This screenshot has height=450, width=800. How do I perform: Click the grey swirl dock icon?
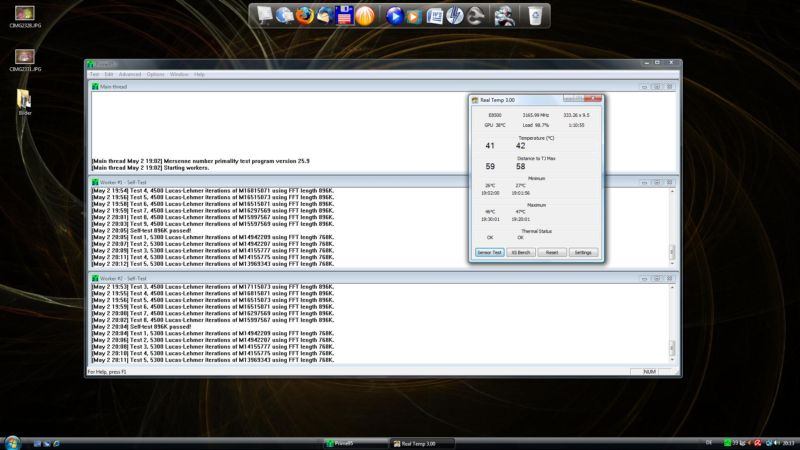475,16
